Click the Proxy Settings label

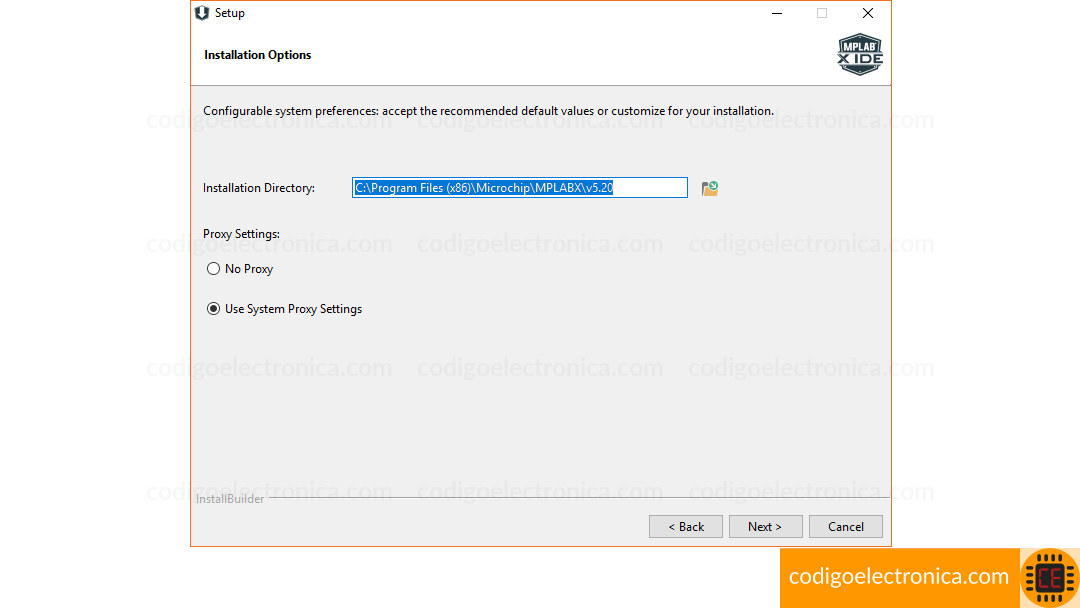click(241, 234)
